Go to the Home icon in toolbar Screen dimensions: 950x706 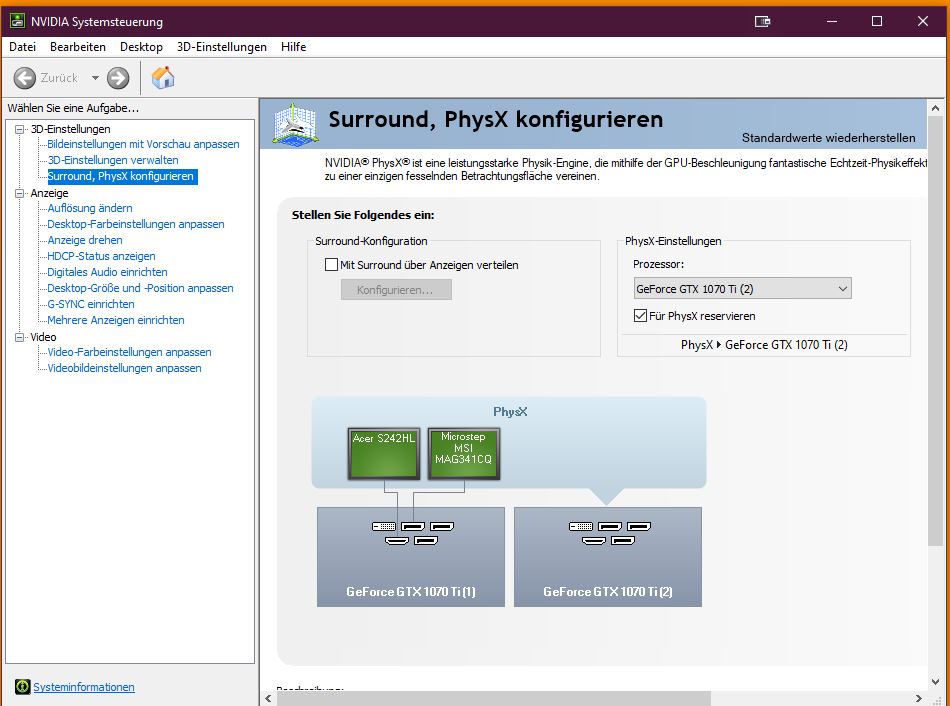(163, 78)
